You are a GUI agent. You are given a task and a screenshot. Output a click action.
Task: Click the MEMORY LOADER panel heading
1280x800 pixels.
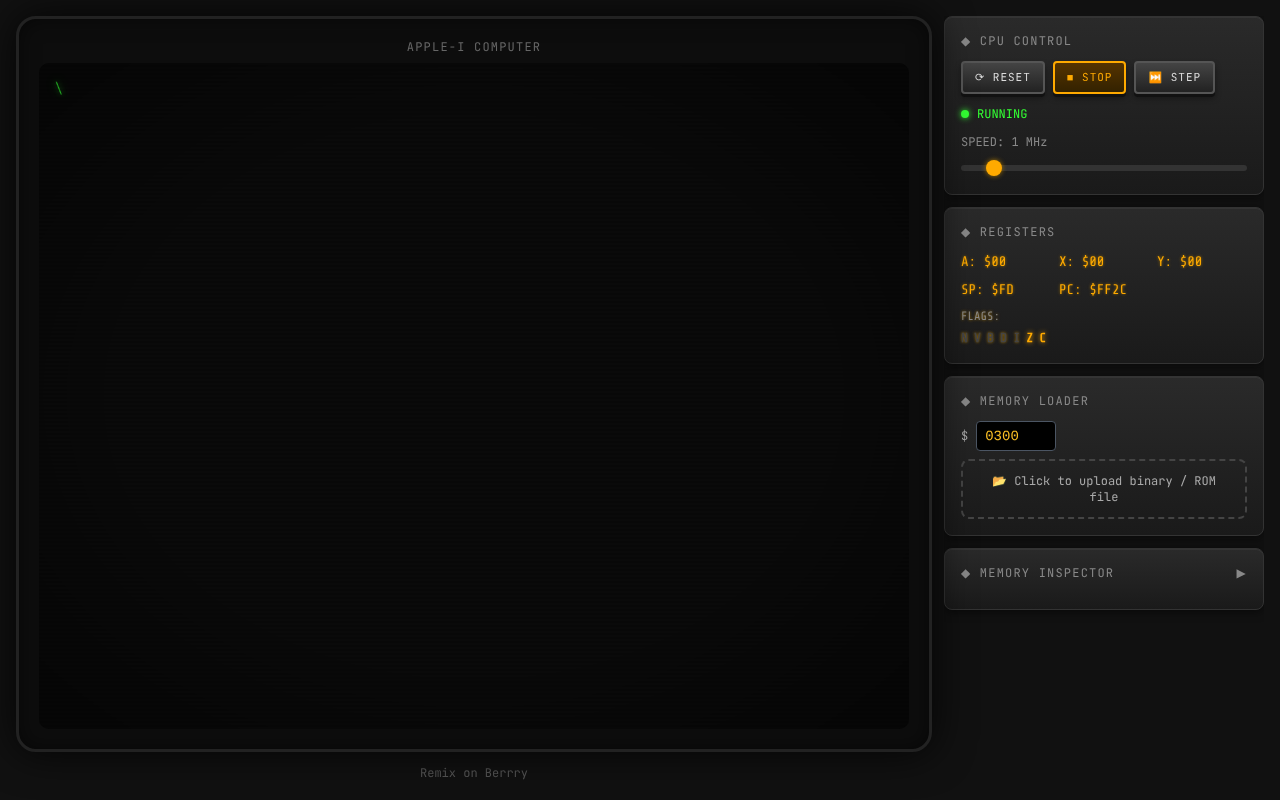[x=1034, y=401]
